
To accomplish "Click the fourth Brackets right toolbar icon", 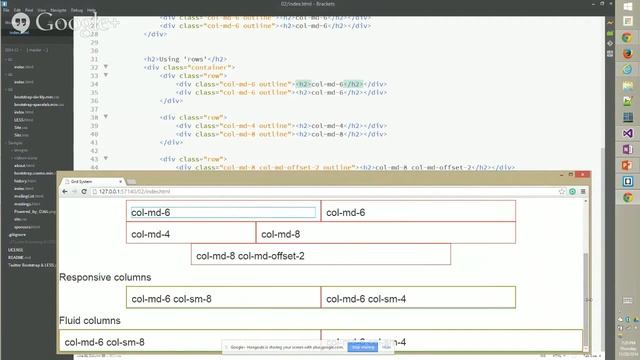I will coord(610,53).
